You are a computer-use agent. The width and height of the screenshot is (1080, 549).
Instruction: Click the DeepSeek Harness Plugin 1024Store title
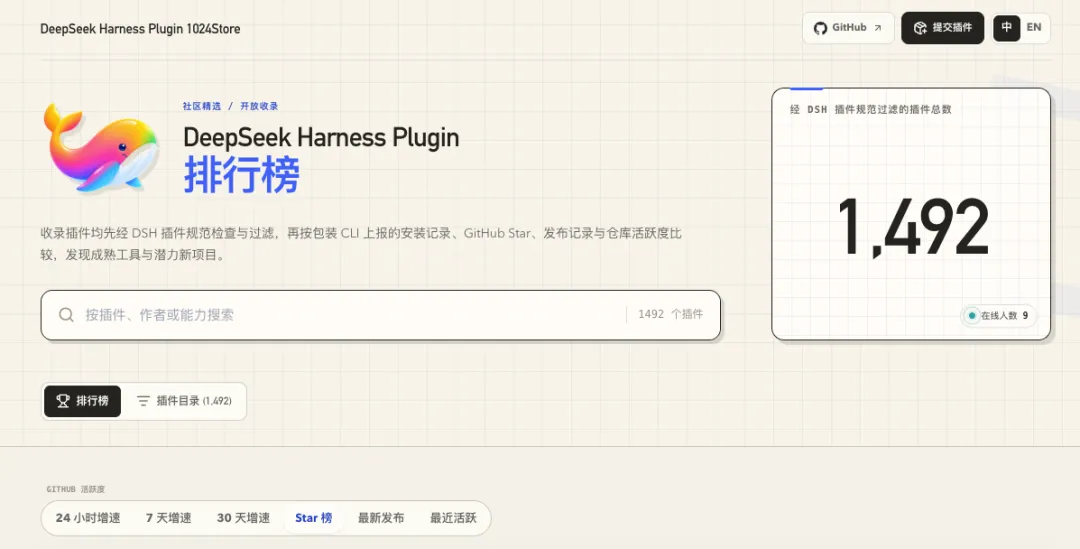(x=141, y=29)
